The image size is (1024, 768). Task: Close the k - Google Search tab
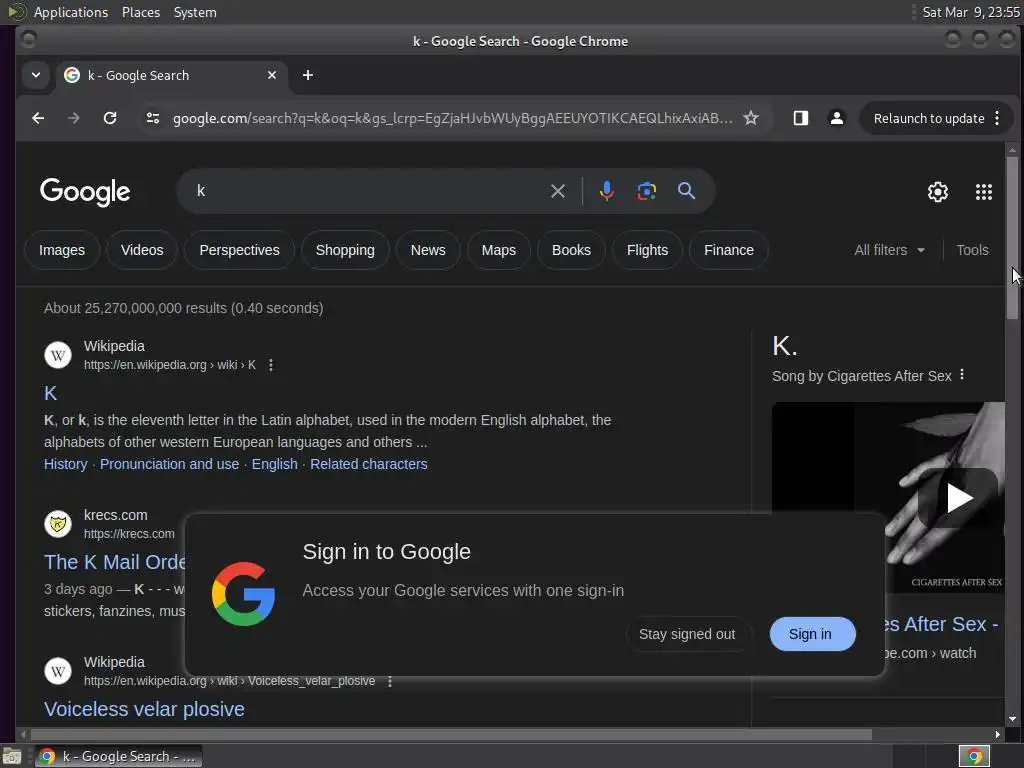[x=272, y=75]
